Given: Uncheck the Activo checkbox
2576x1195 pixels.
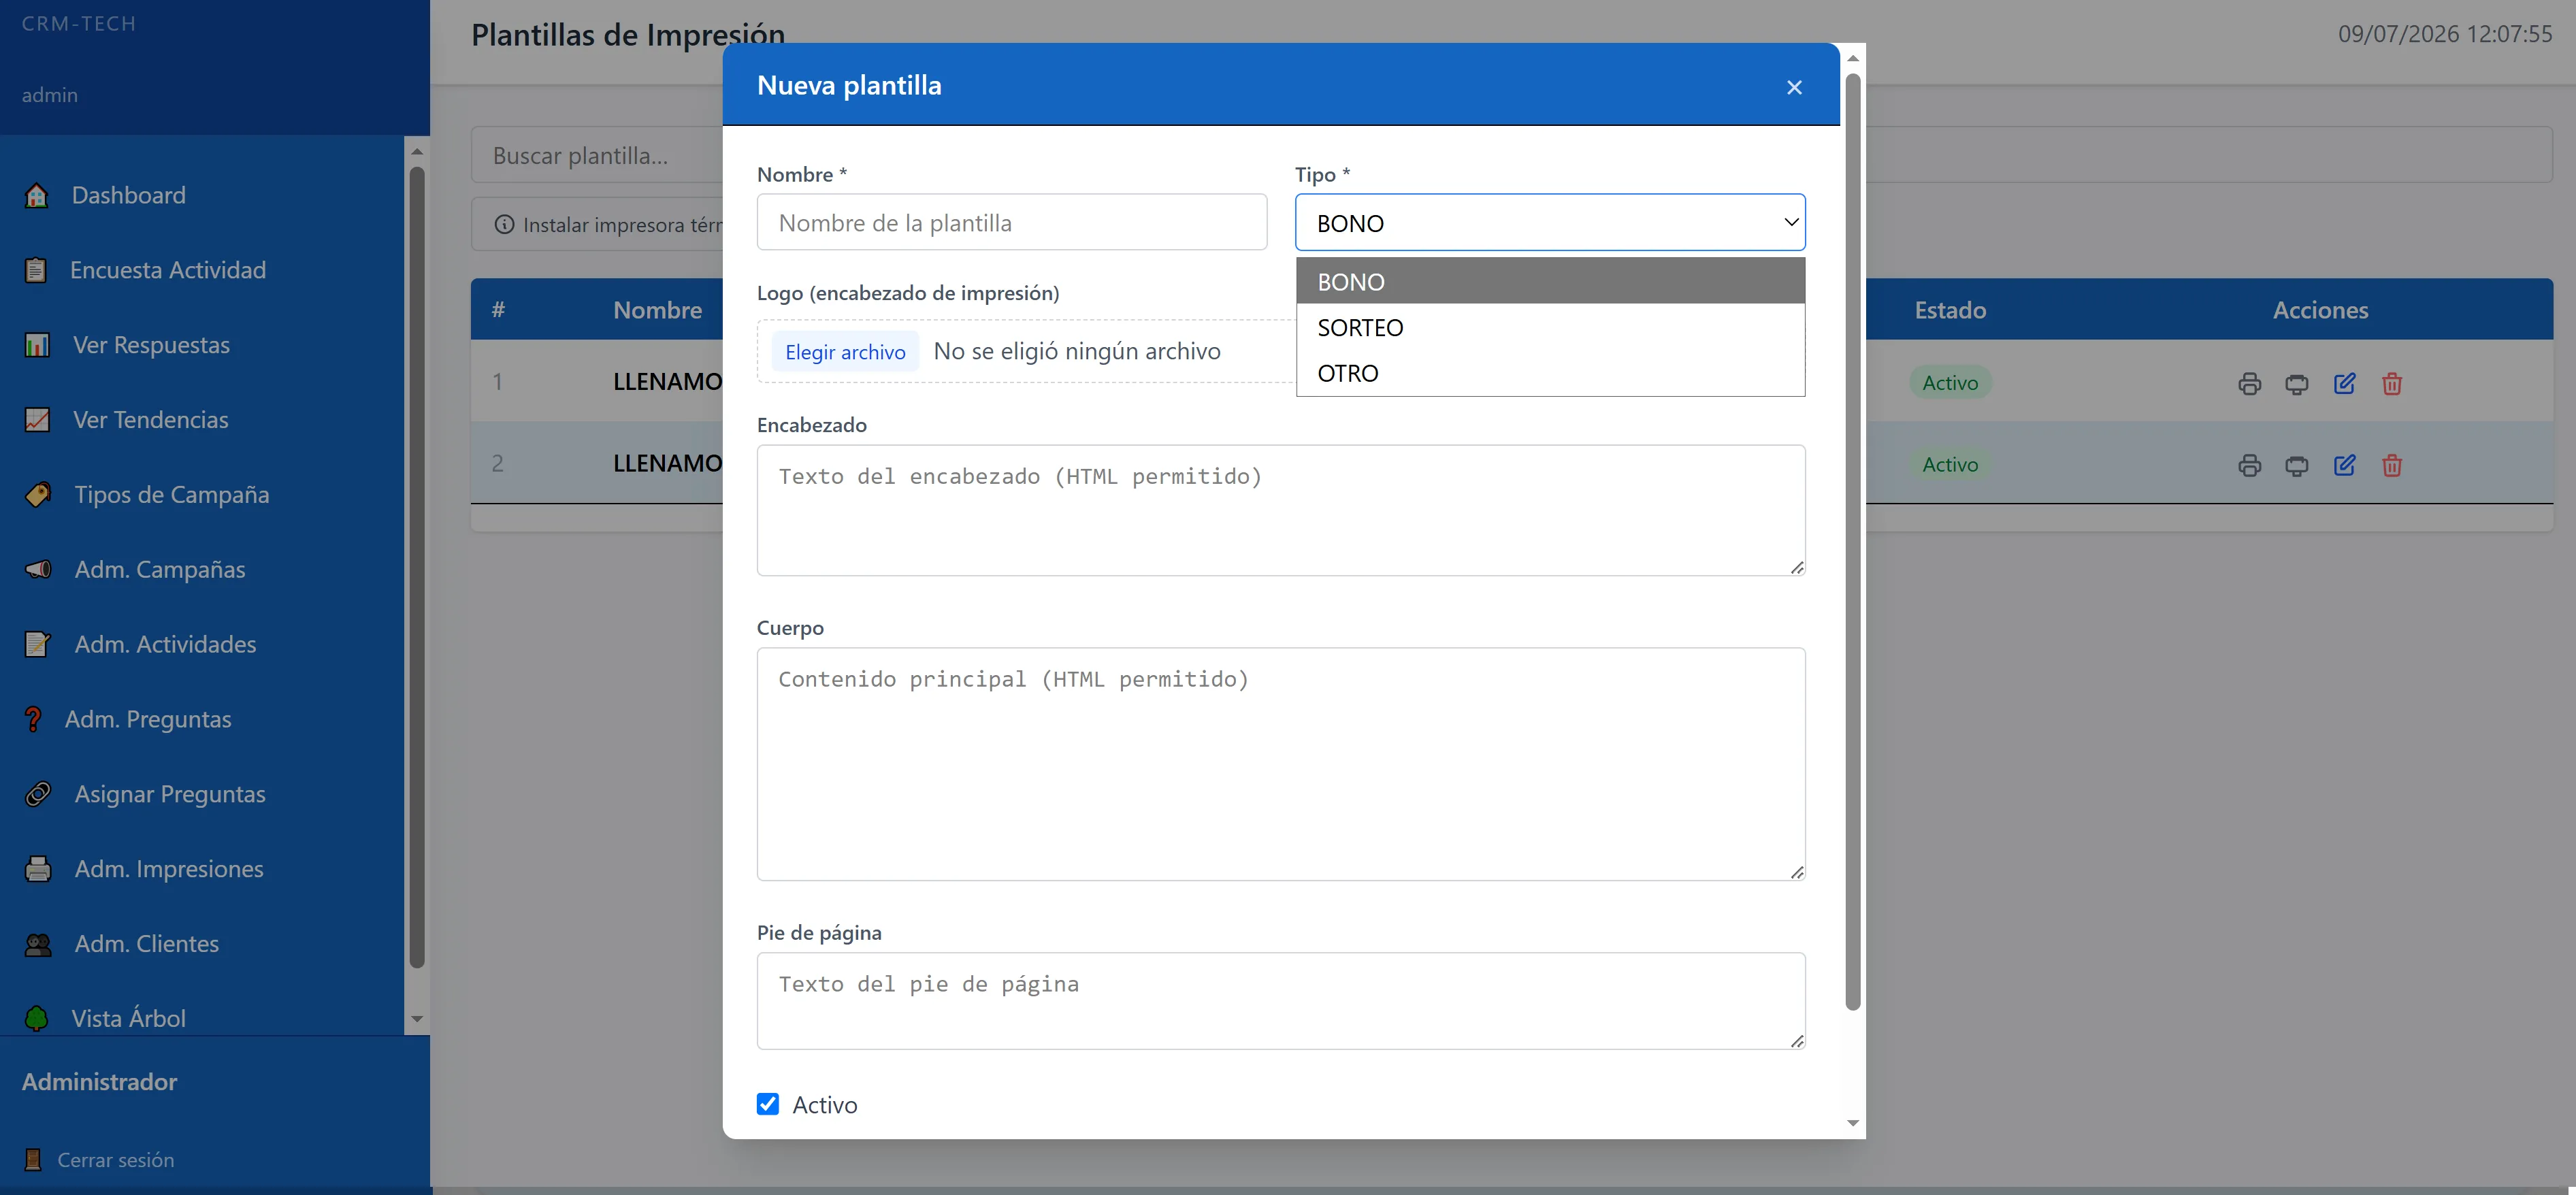Looking at the screenshot, I should [768, 1104].
